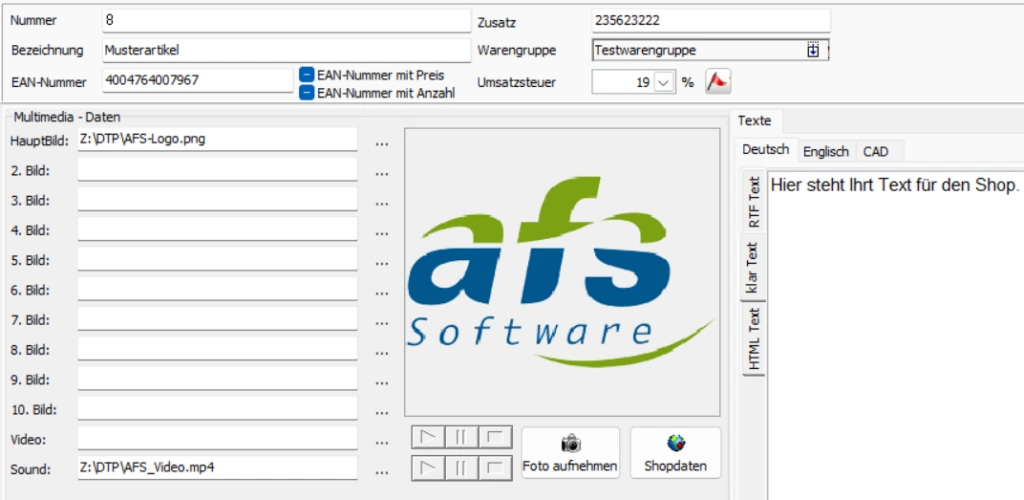
Task: Browse for 6. Bild with ellipsis button
Action: (x=383, y=290)
